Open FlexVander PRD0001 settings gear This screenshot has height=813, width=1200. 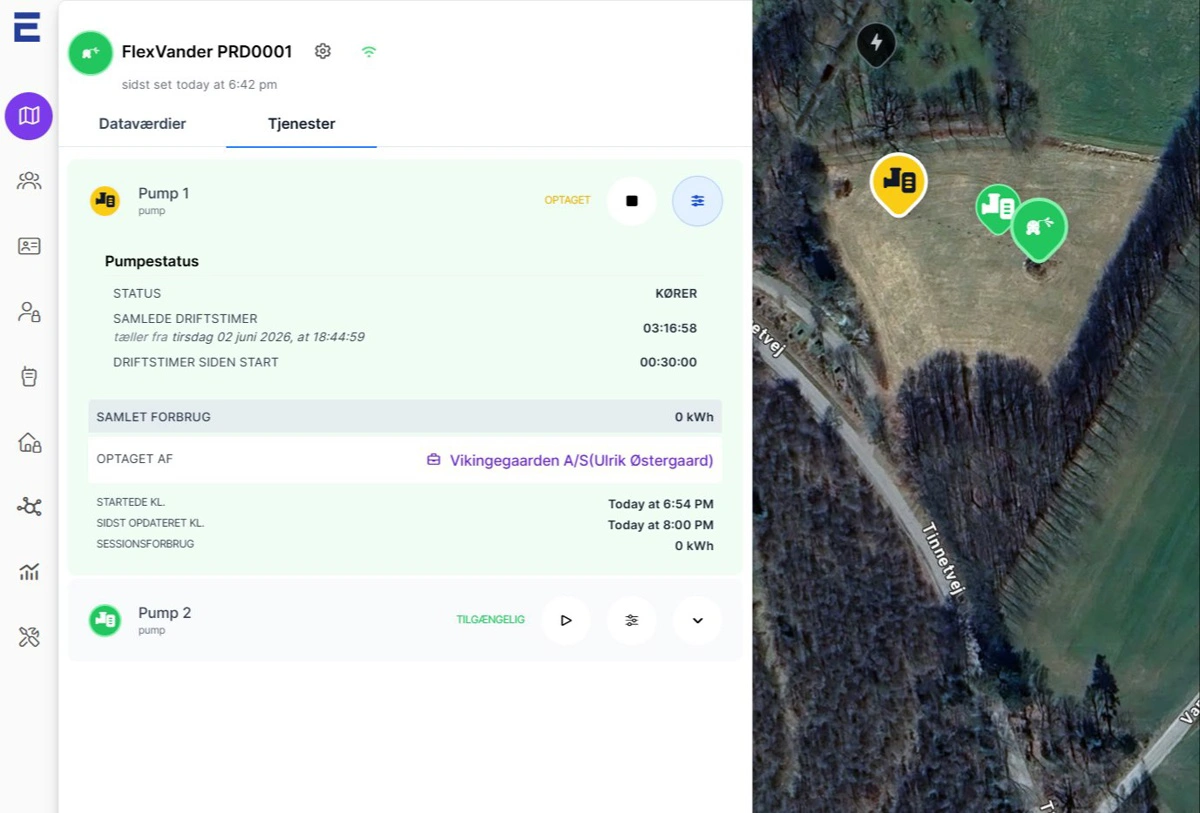point(322,51)
